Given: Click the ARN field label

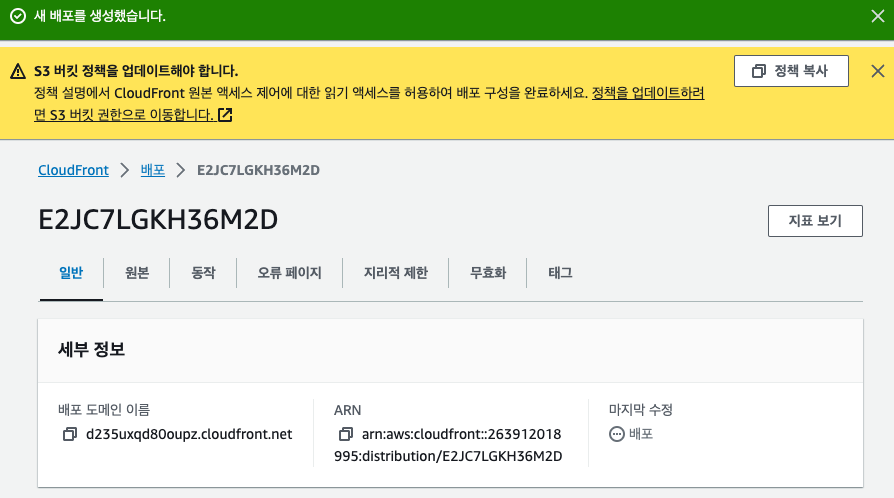Looking at the screenshot, I should tap(347, 410).
